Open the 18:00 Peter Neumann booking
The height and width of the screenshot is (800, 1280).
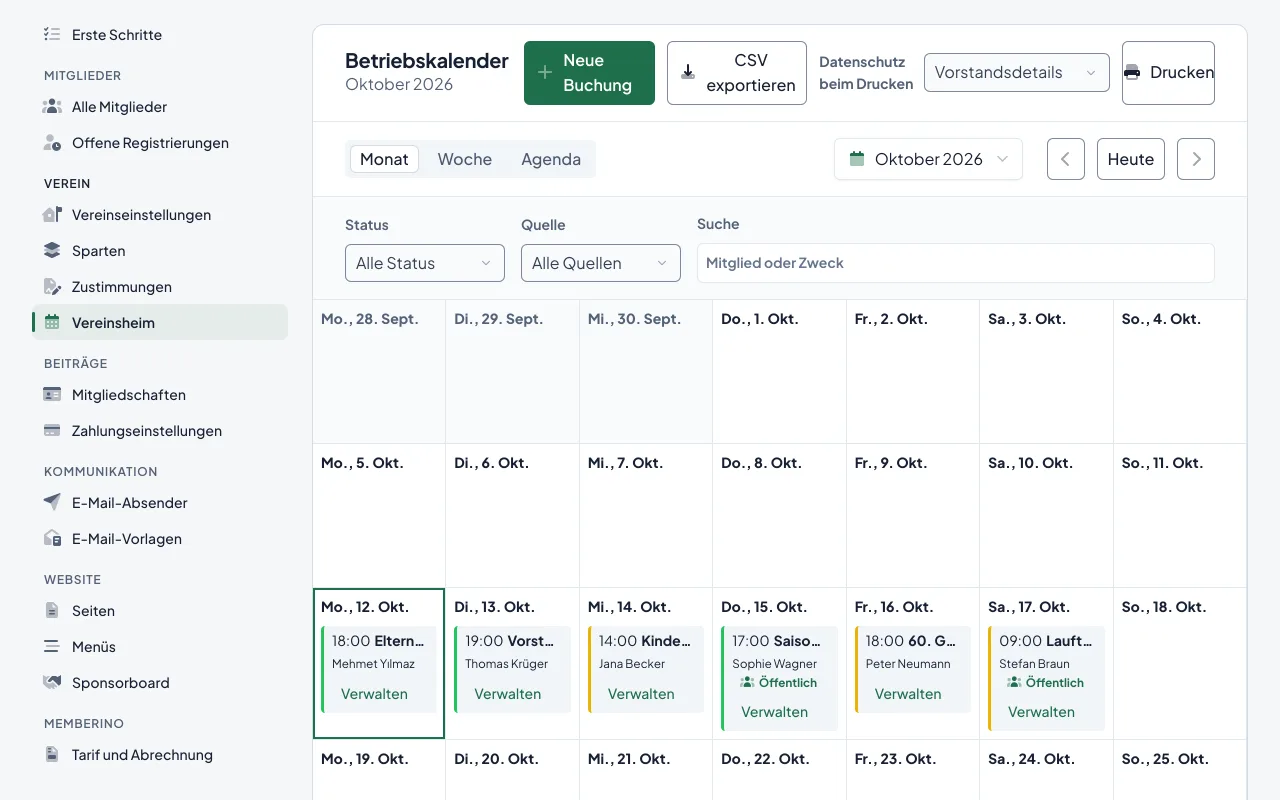[x=913, y=669]
